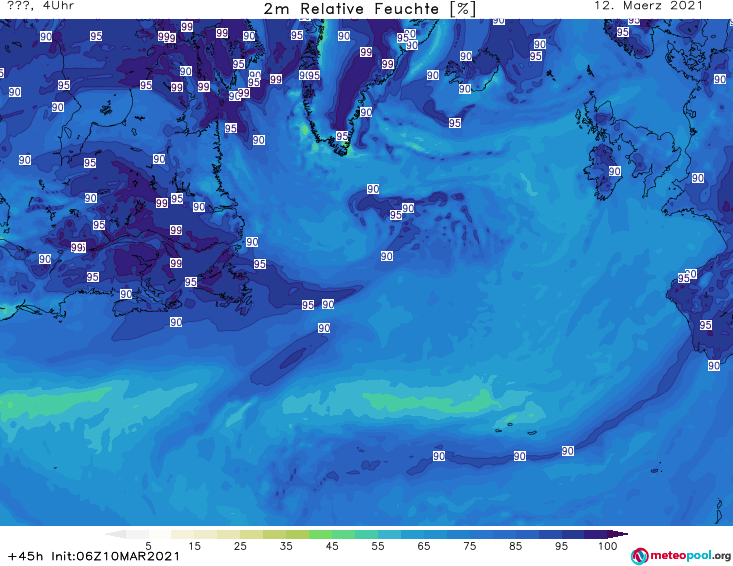Click the "5" tick label on color scale
This screenshot has height=566, width=733.
(148, 546)
